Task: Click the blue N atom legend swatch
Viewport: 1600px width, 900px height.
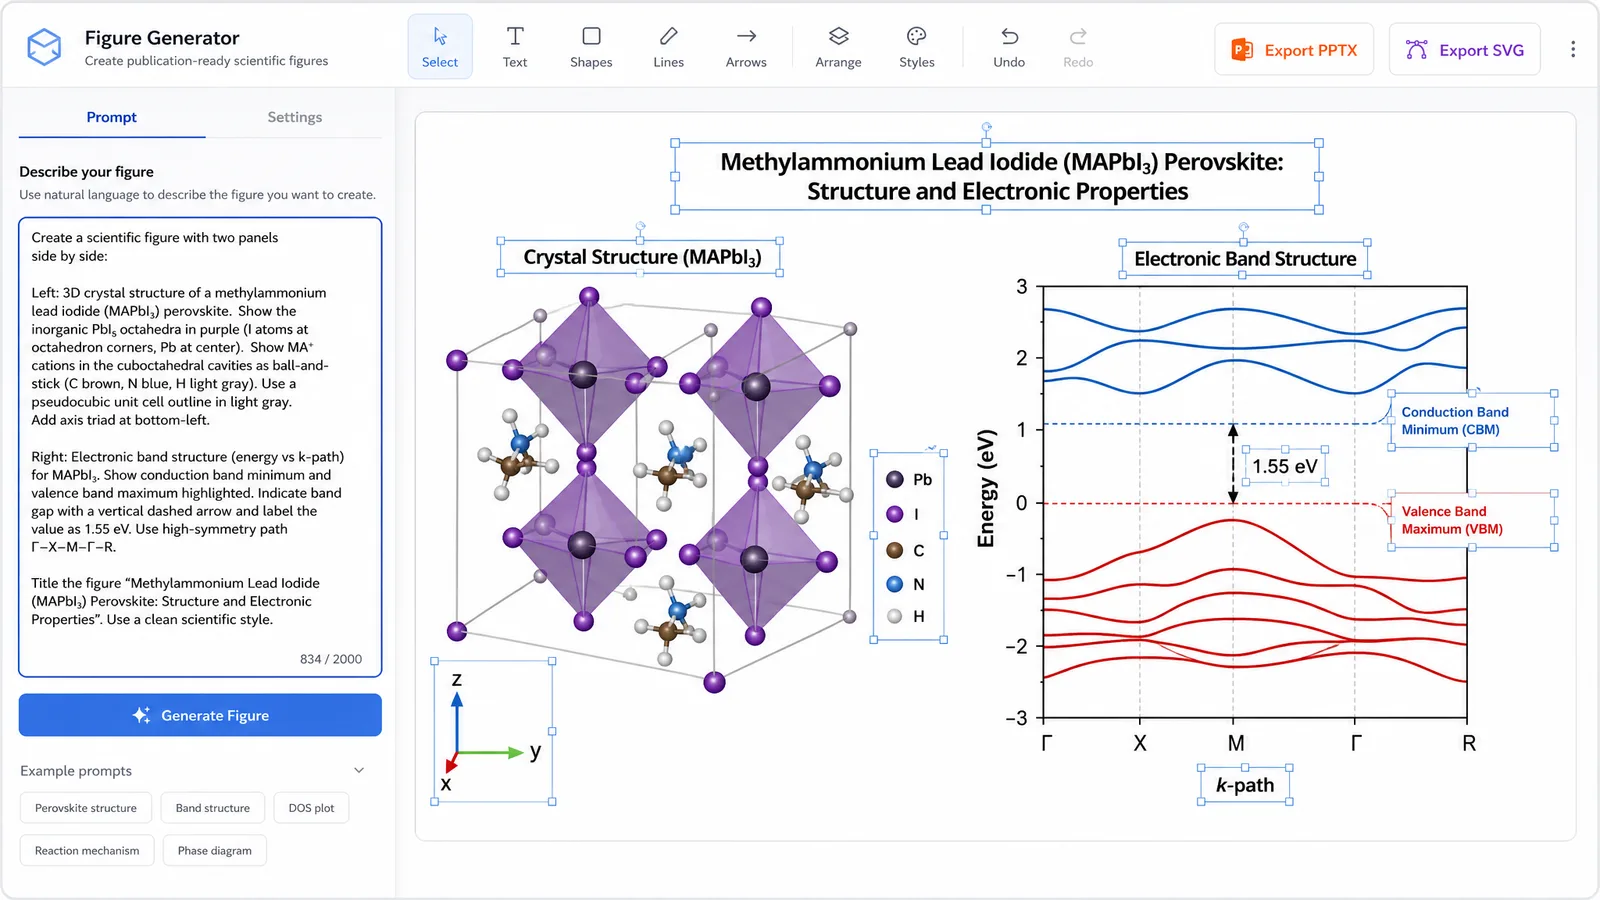Action: [895, 584]
